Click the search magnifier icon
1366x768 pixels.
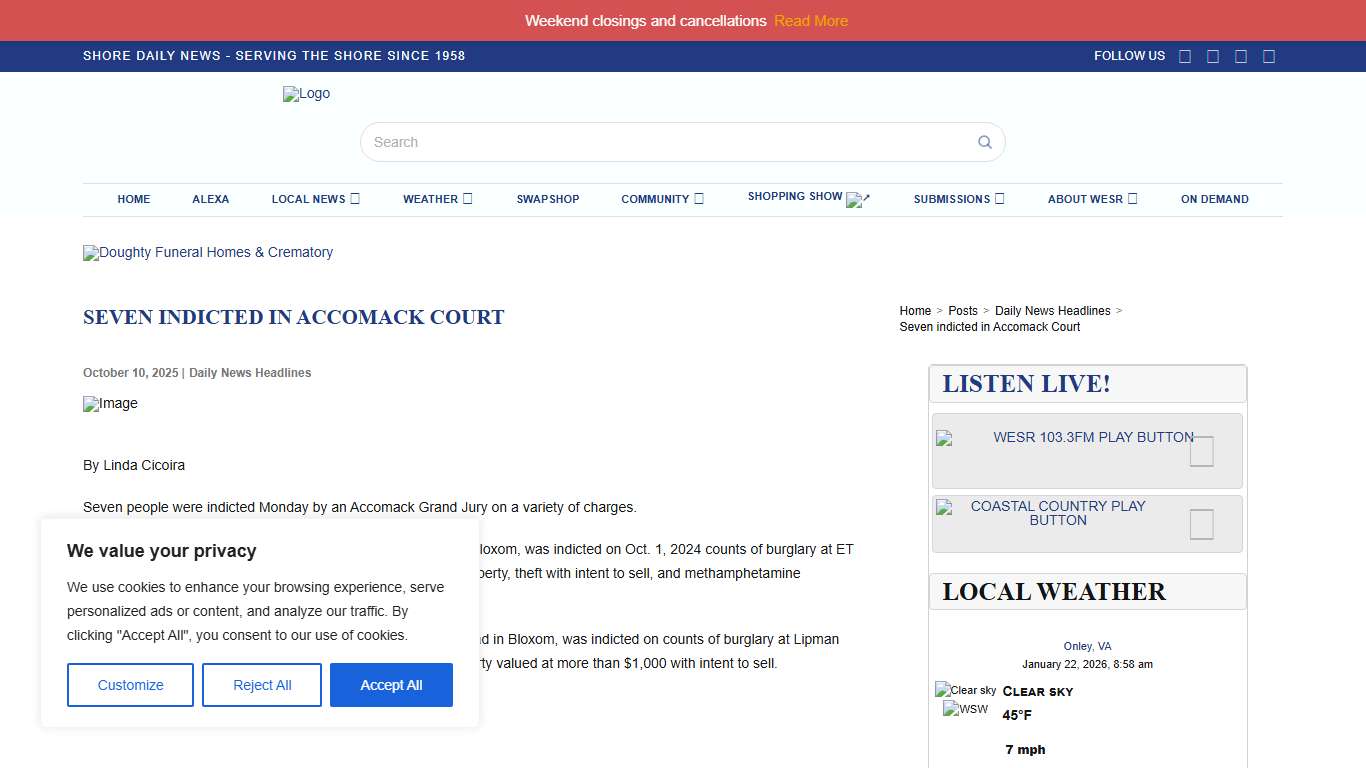pyautogui.click(x=984, y=142)
